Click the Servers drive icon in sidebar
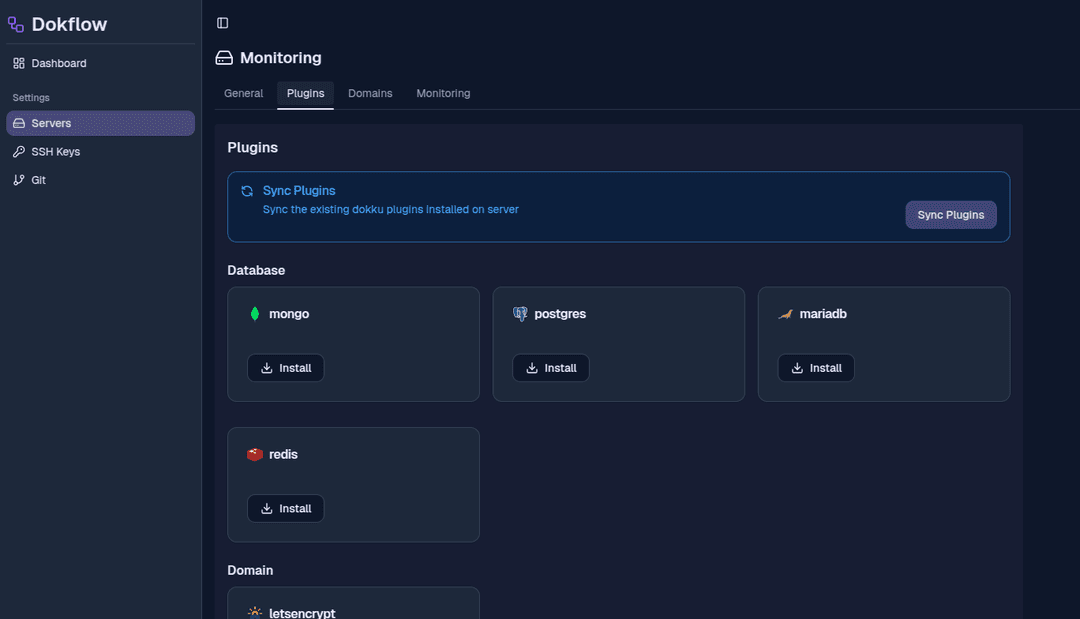Image resolution: width=1080 pixels, height=619 pixels. 19,123
